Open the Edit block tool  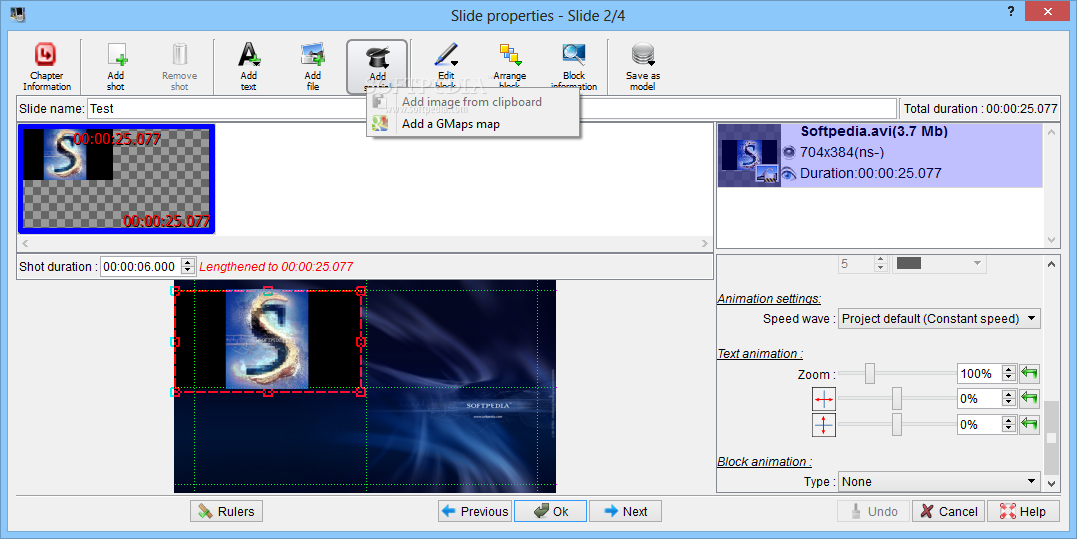pos(446,67)
